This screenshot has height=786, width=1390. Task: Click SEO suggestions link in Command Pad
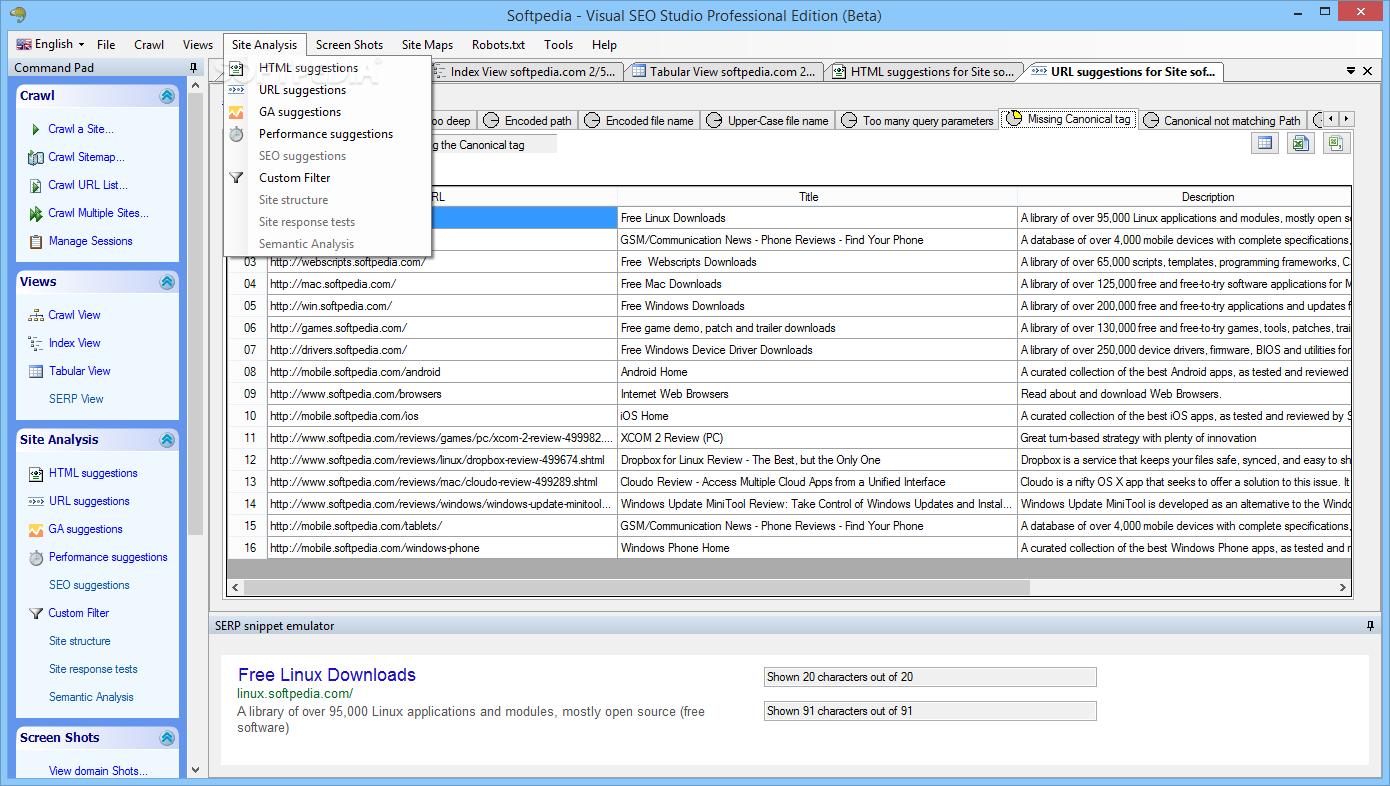point(89,585)
